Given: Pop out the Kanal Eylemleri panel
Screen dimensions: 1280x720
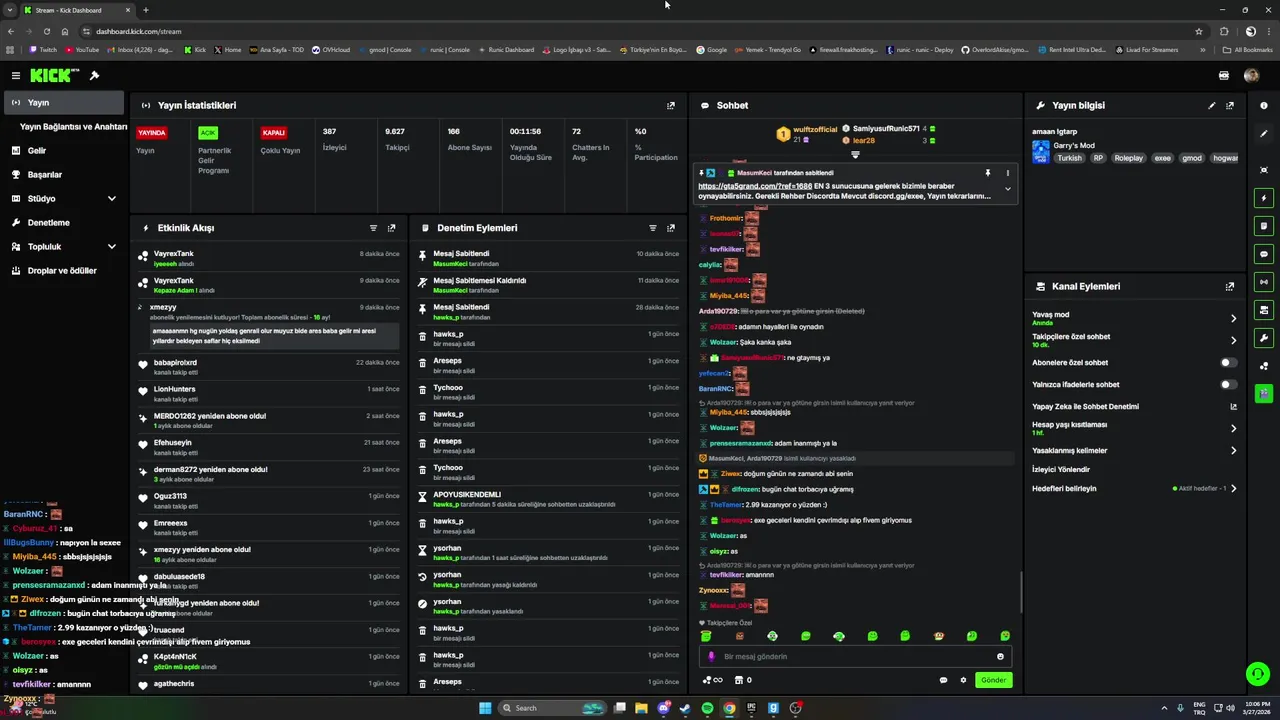Looking at the screenshot, I should (x=1230, y=286).
